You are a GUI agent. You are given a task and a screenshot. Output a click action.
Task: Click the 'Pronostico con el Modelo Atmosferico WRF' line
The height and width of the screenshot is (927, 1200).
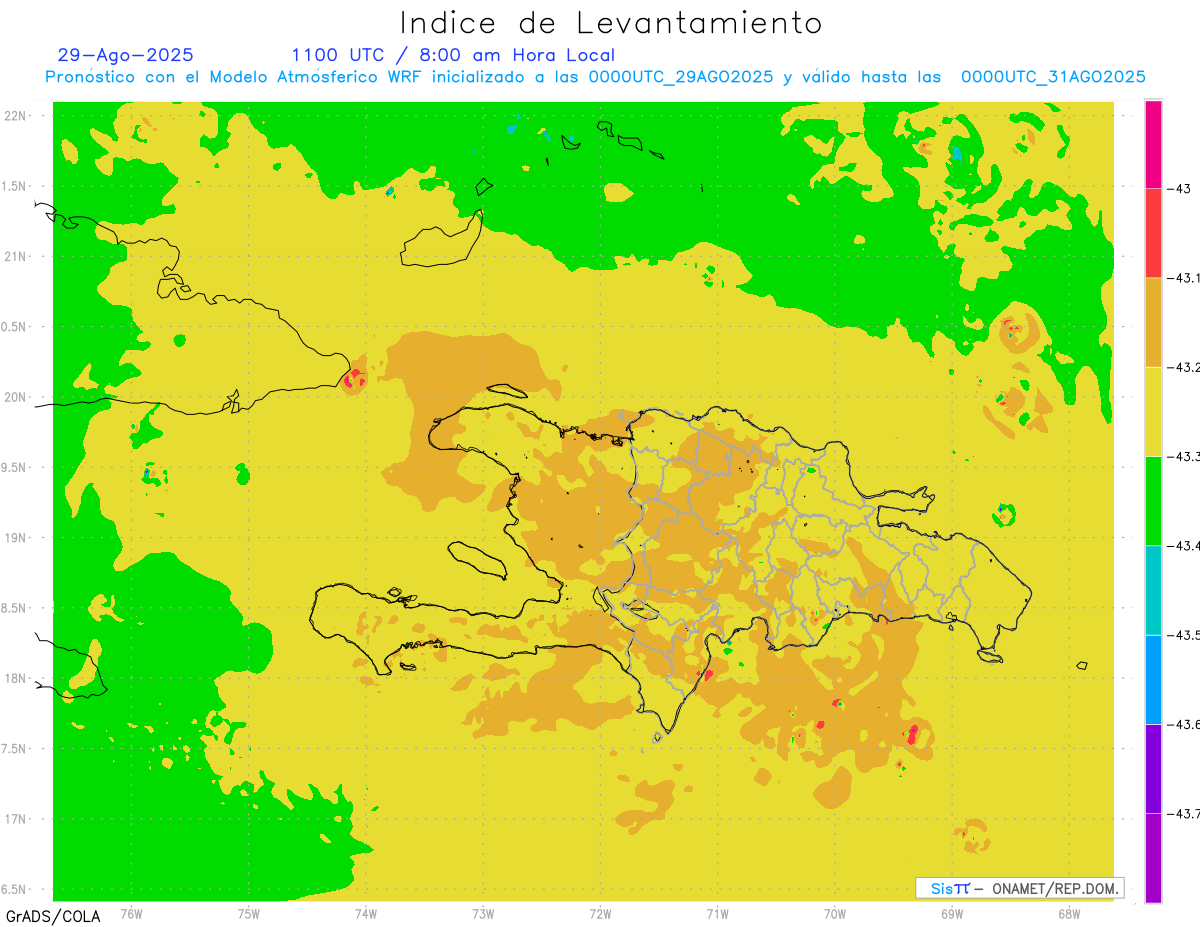(595, 77)
